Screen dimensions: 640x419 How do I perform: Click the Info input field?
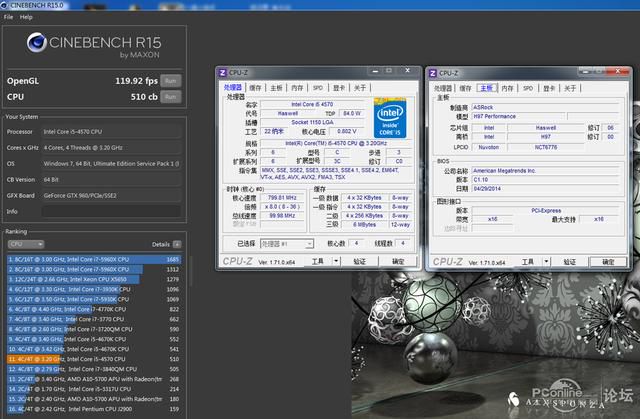pos(111,211)
